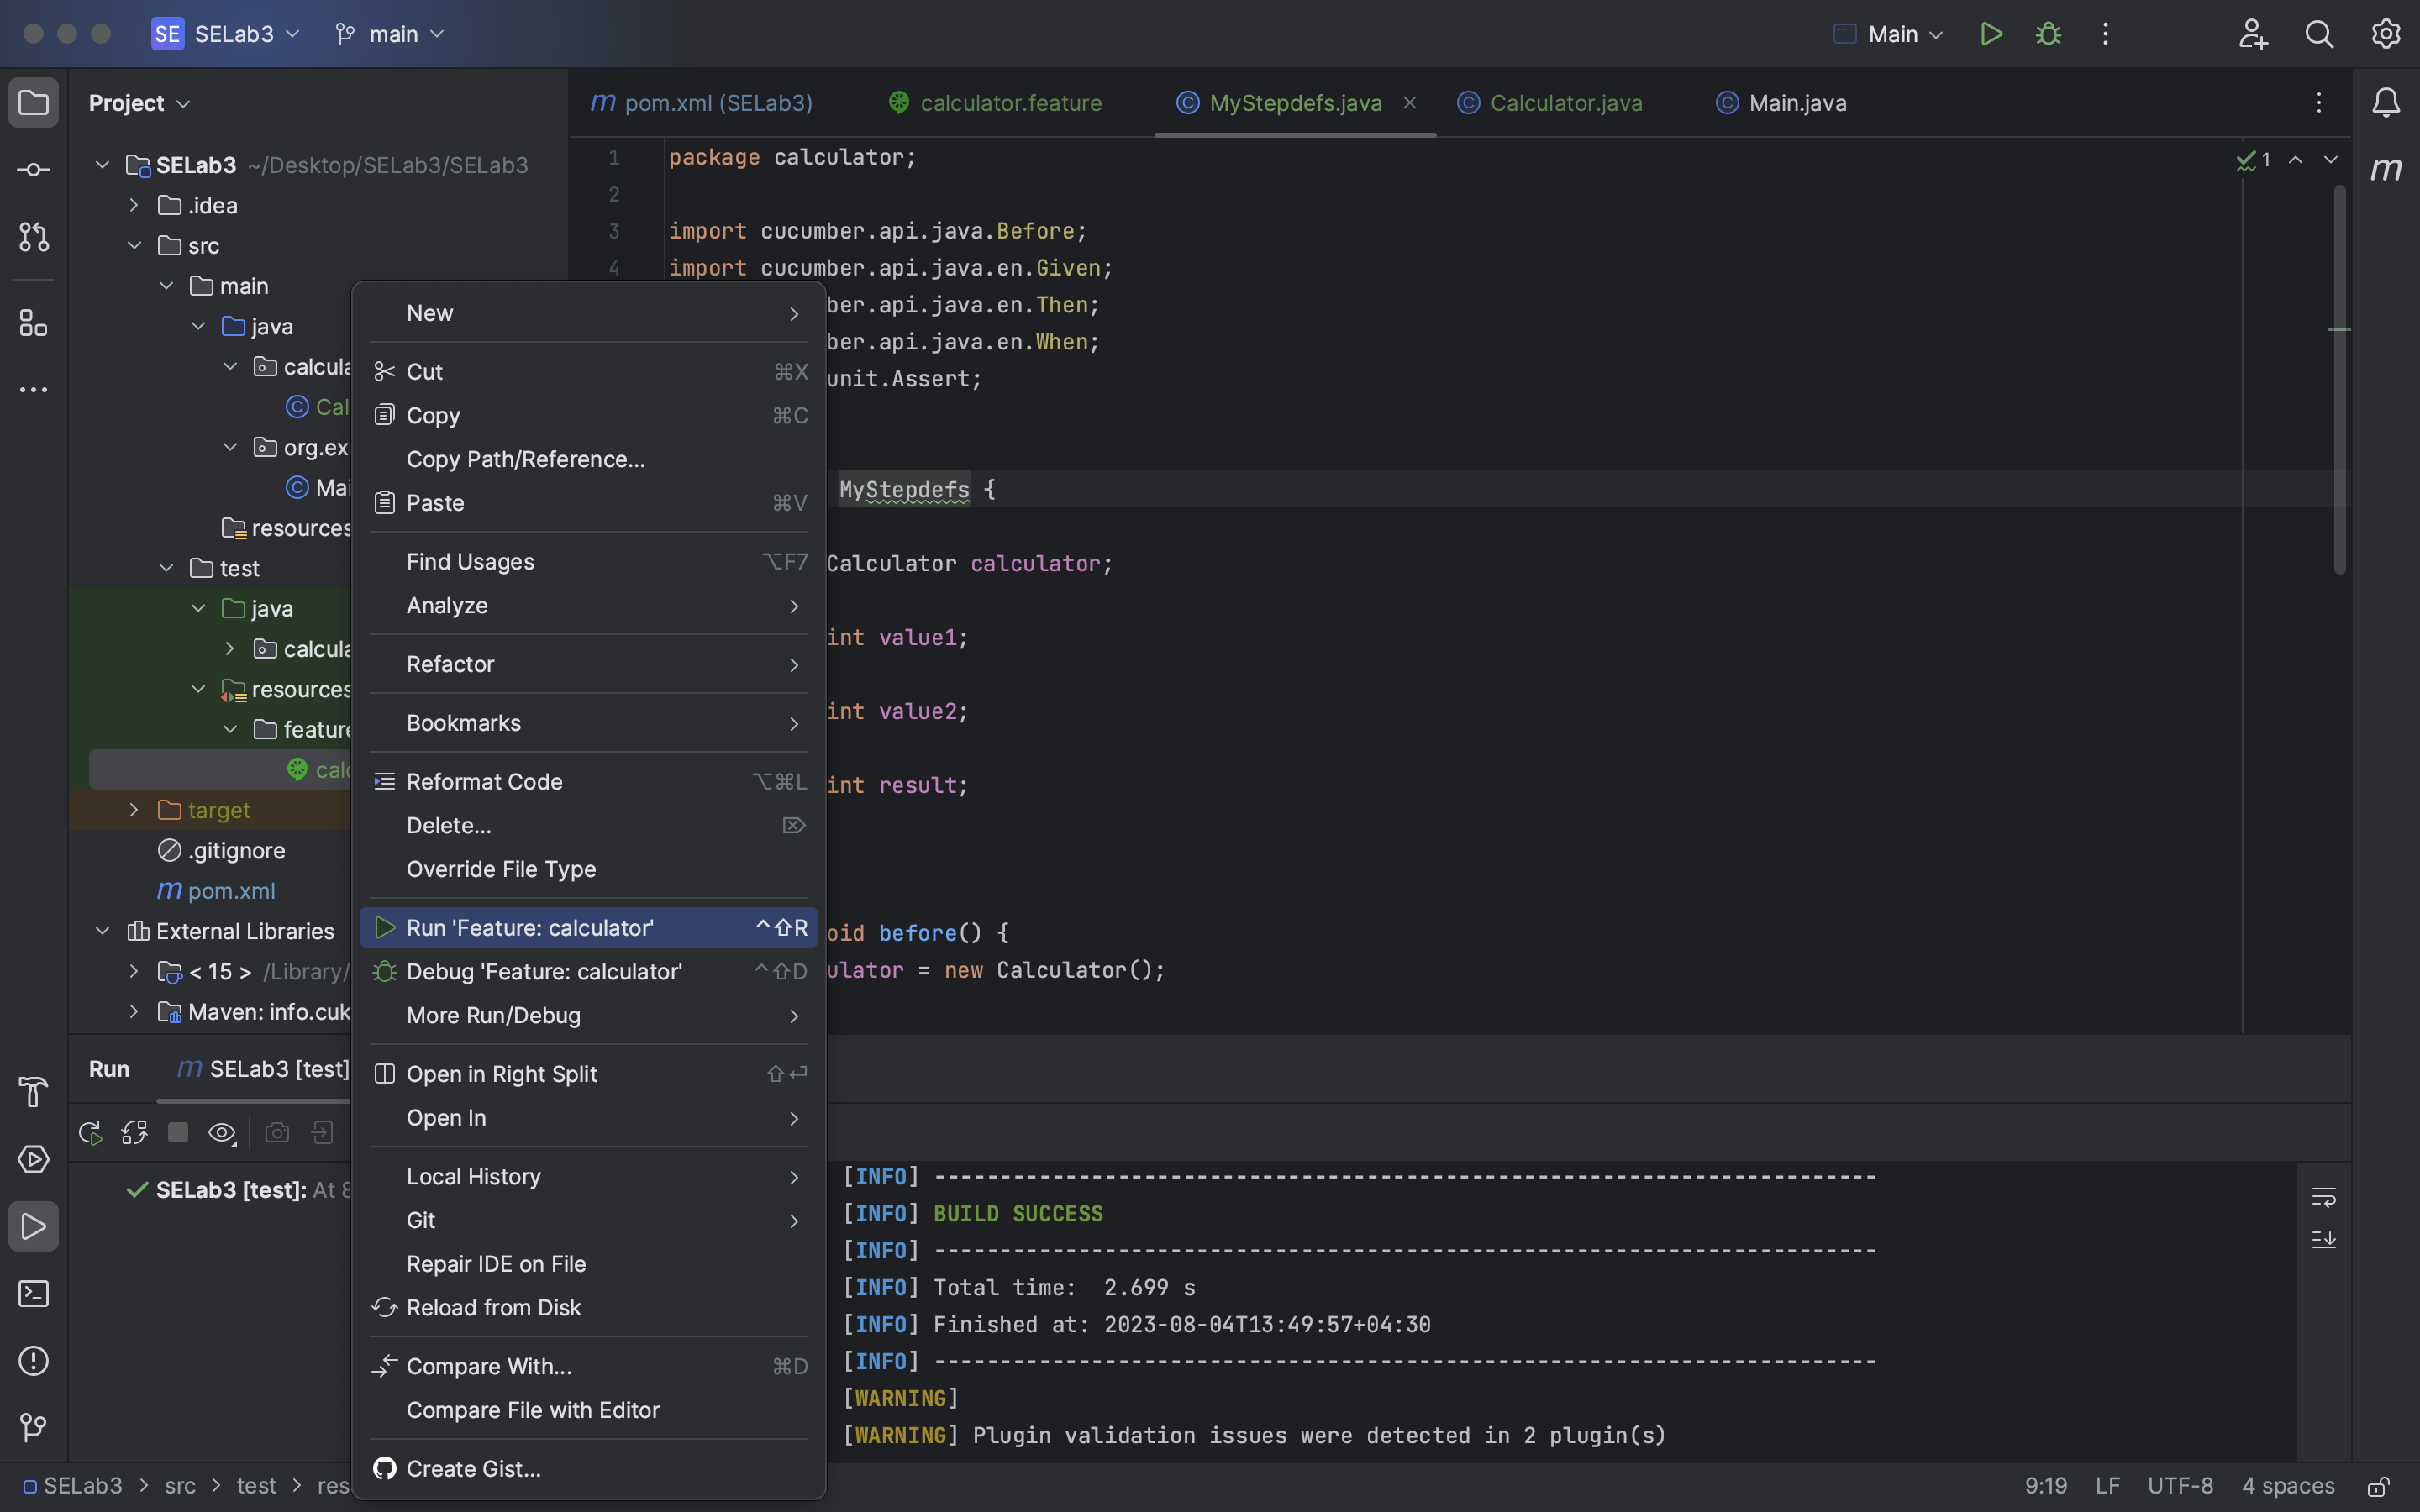This screenshot has height=1512, width=2420.
Task: Open the Commit tool window icon
Action: [x=33, y=169]
